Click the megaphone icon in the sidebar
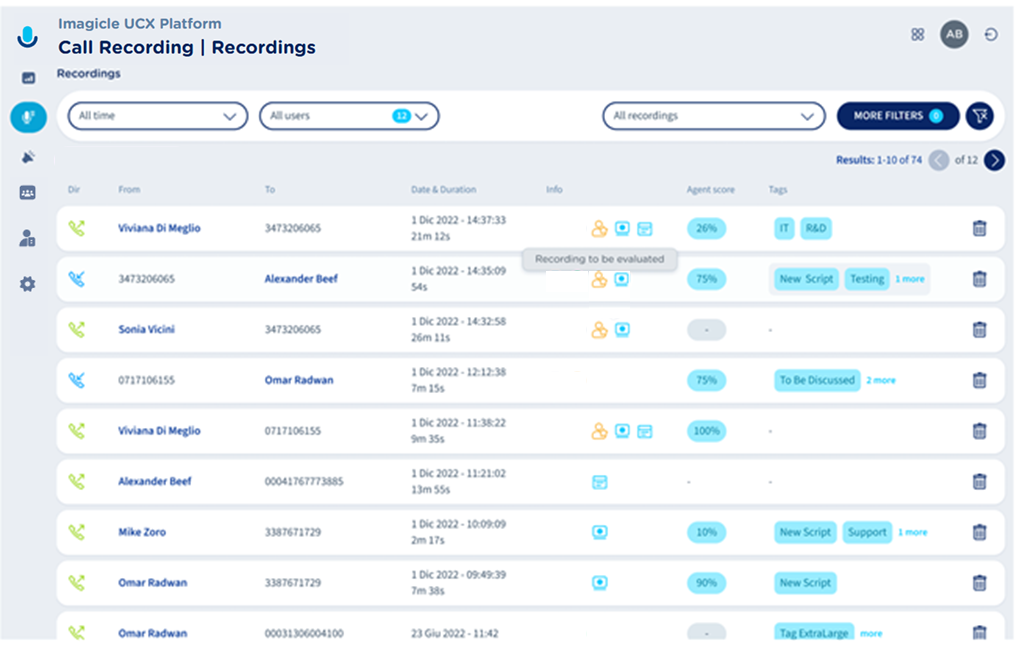This screenshot has width=1020, height=649. coord(28,157)
